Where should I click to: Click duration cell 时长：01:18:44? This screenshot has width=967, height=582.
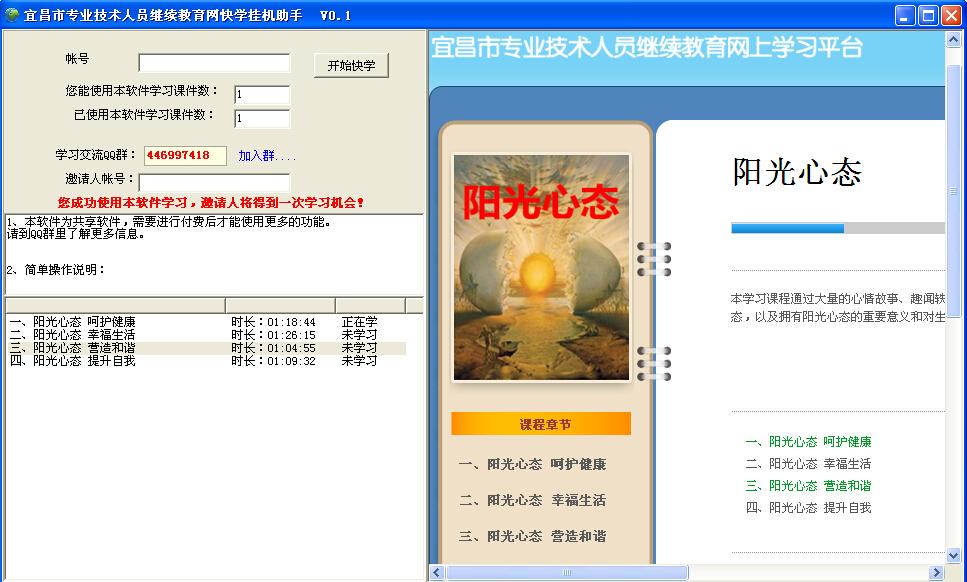[x=273, y=322]
